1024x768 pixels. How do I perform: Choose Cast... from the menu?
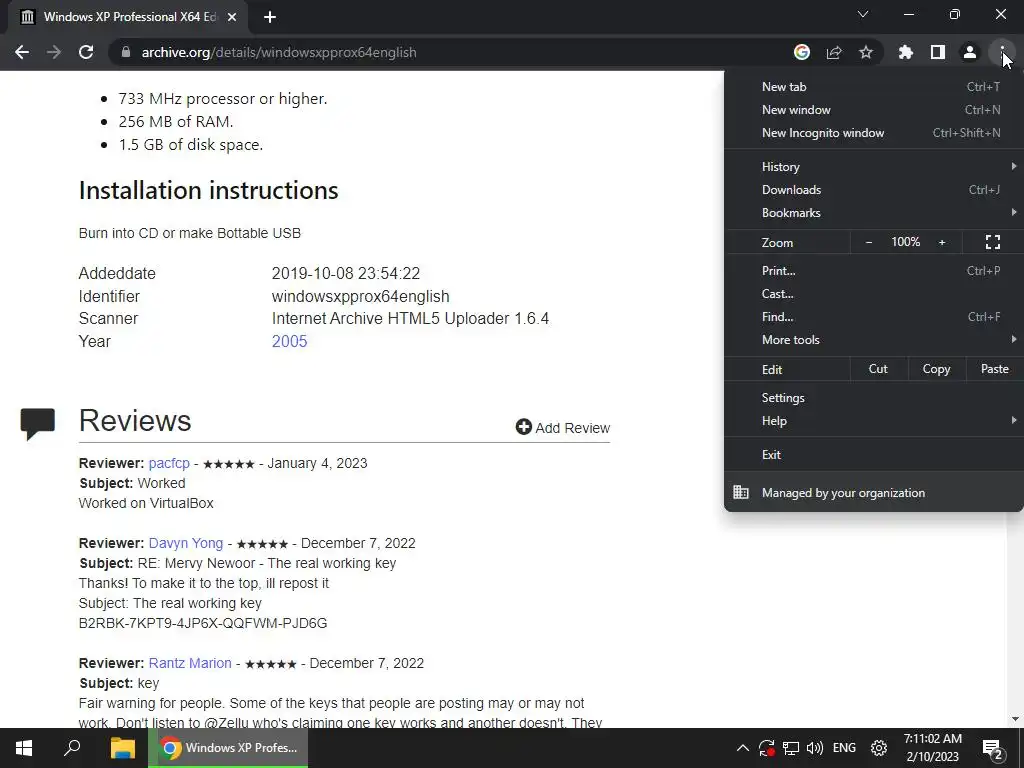[x=874, y=294]
